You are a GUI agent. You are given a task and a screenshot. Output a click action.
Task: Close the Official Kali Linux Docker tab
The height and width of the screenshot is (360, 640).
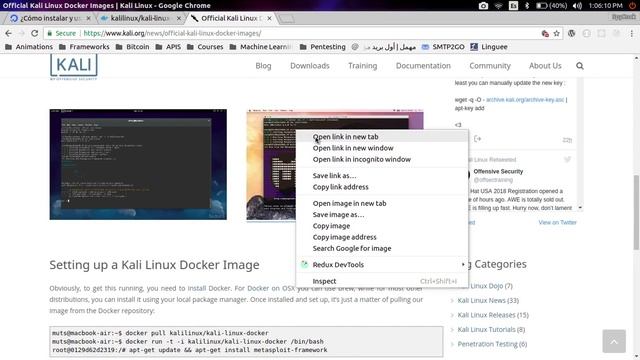[x=269, y=18]
